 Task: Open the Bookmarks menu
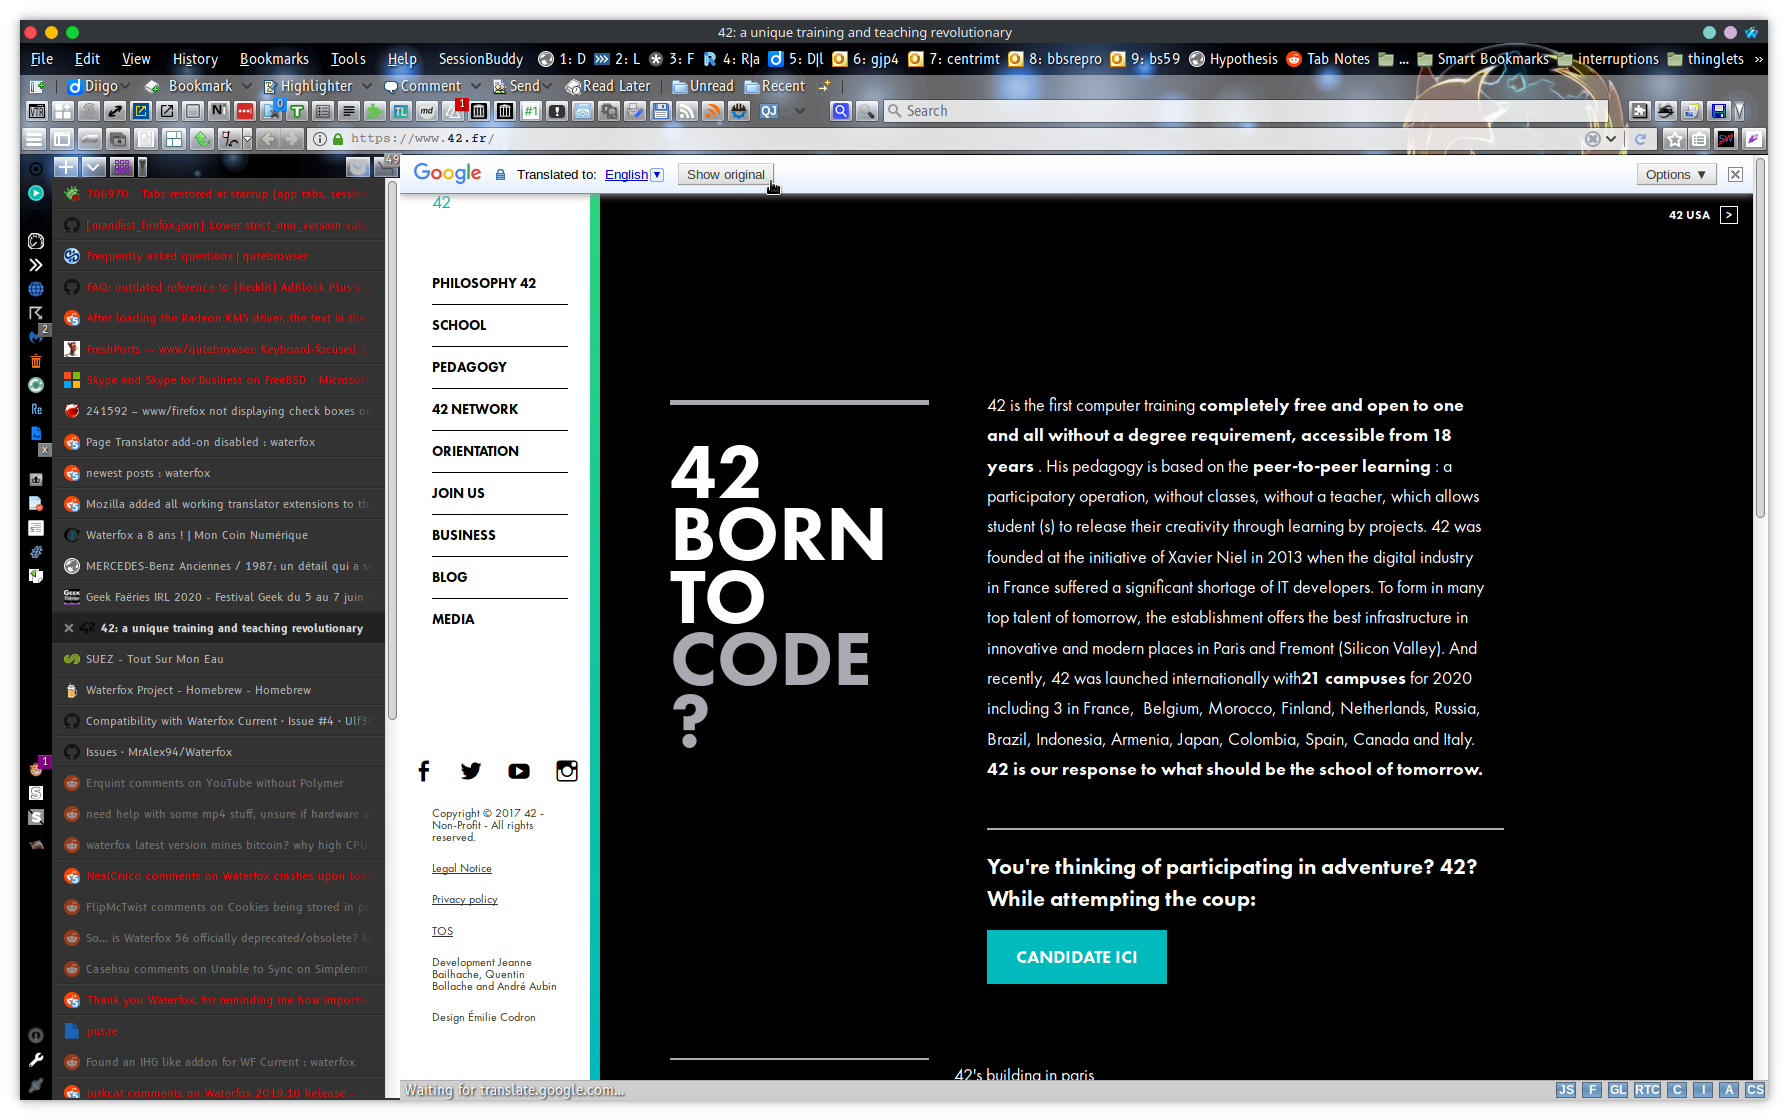(x=274, y=59)
